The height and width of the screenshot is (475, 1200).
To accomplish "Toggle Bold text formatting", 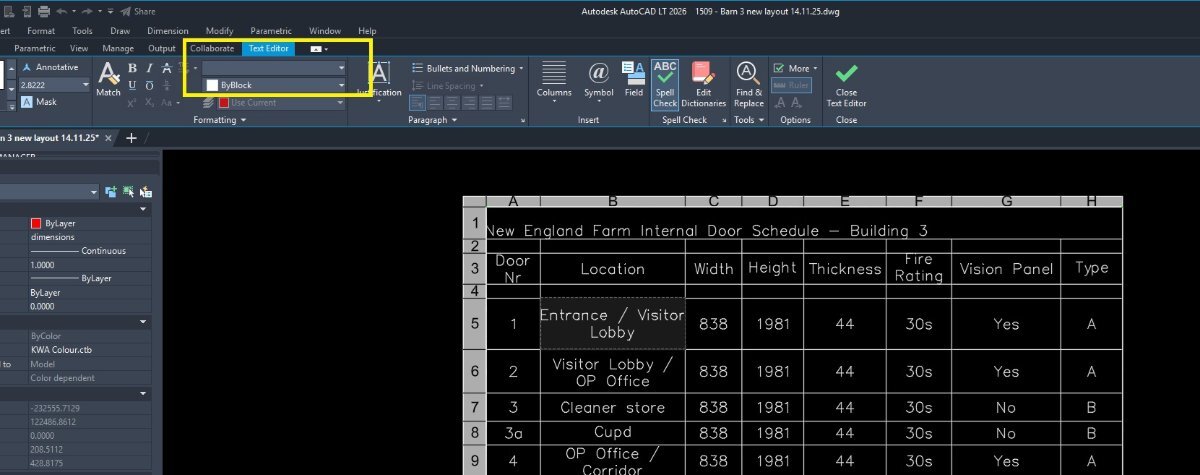I will click(132, 68).
